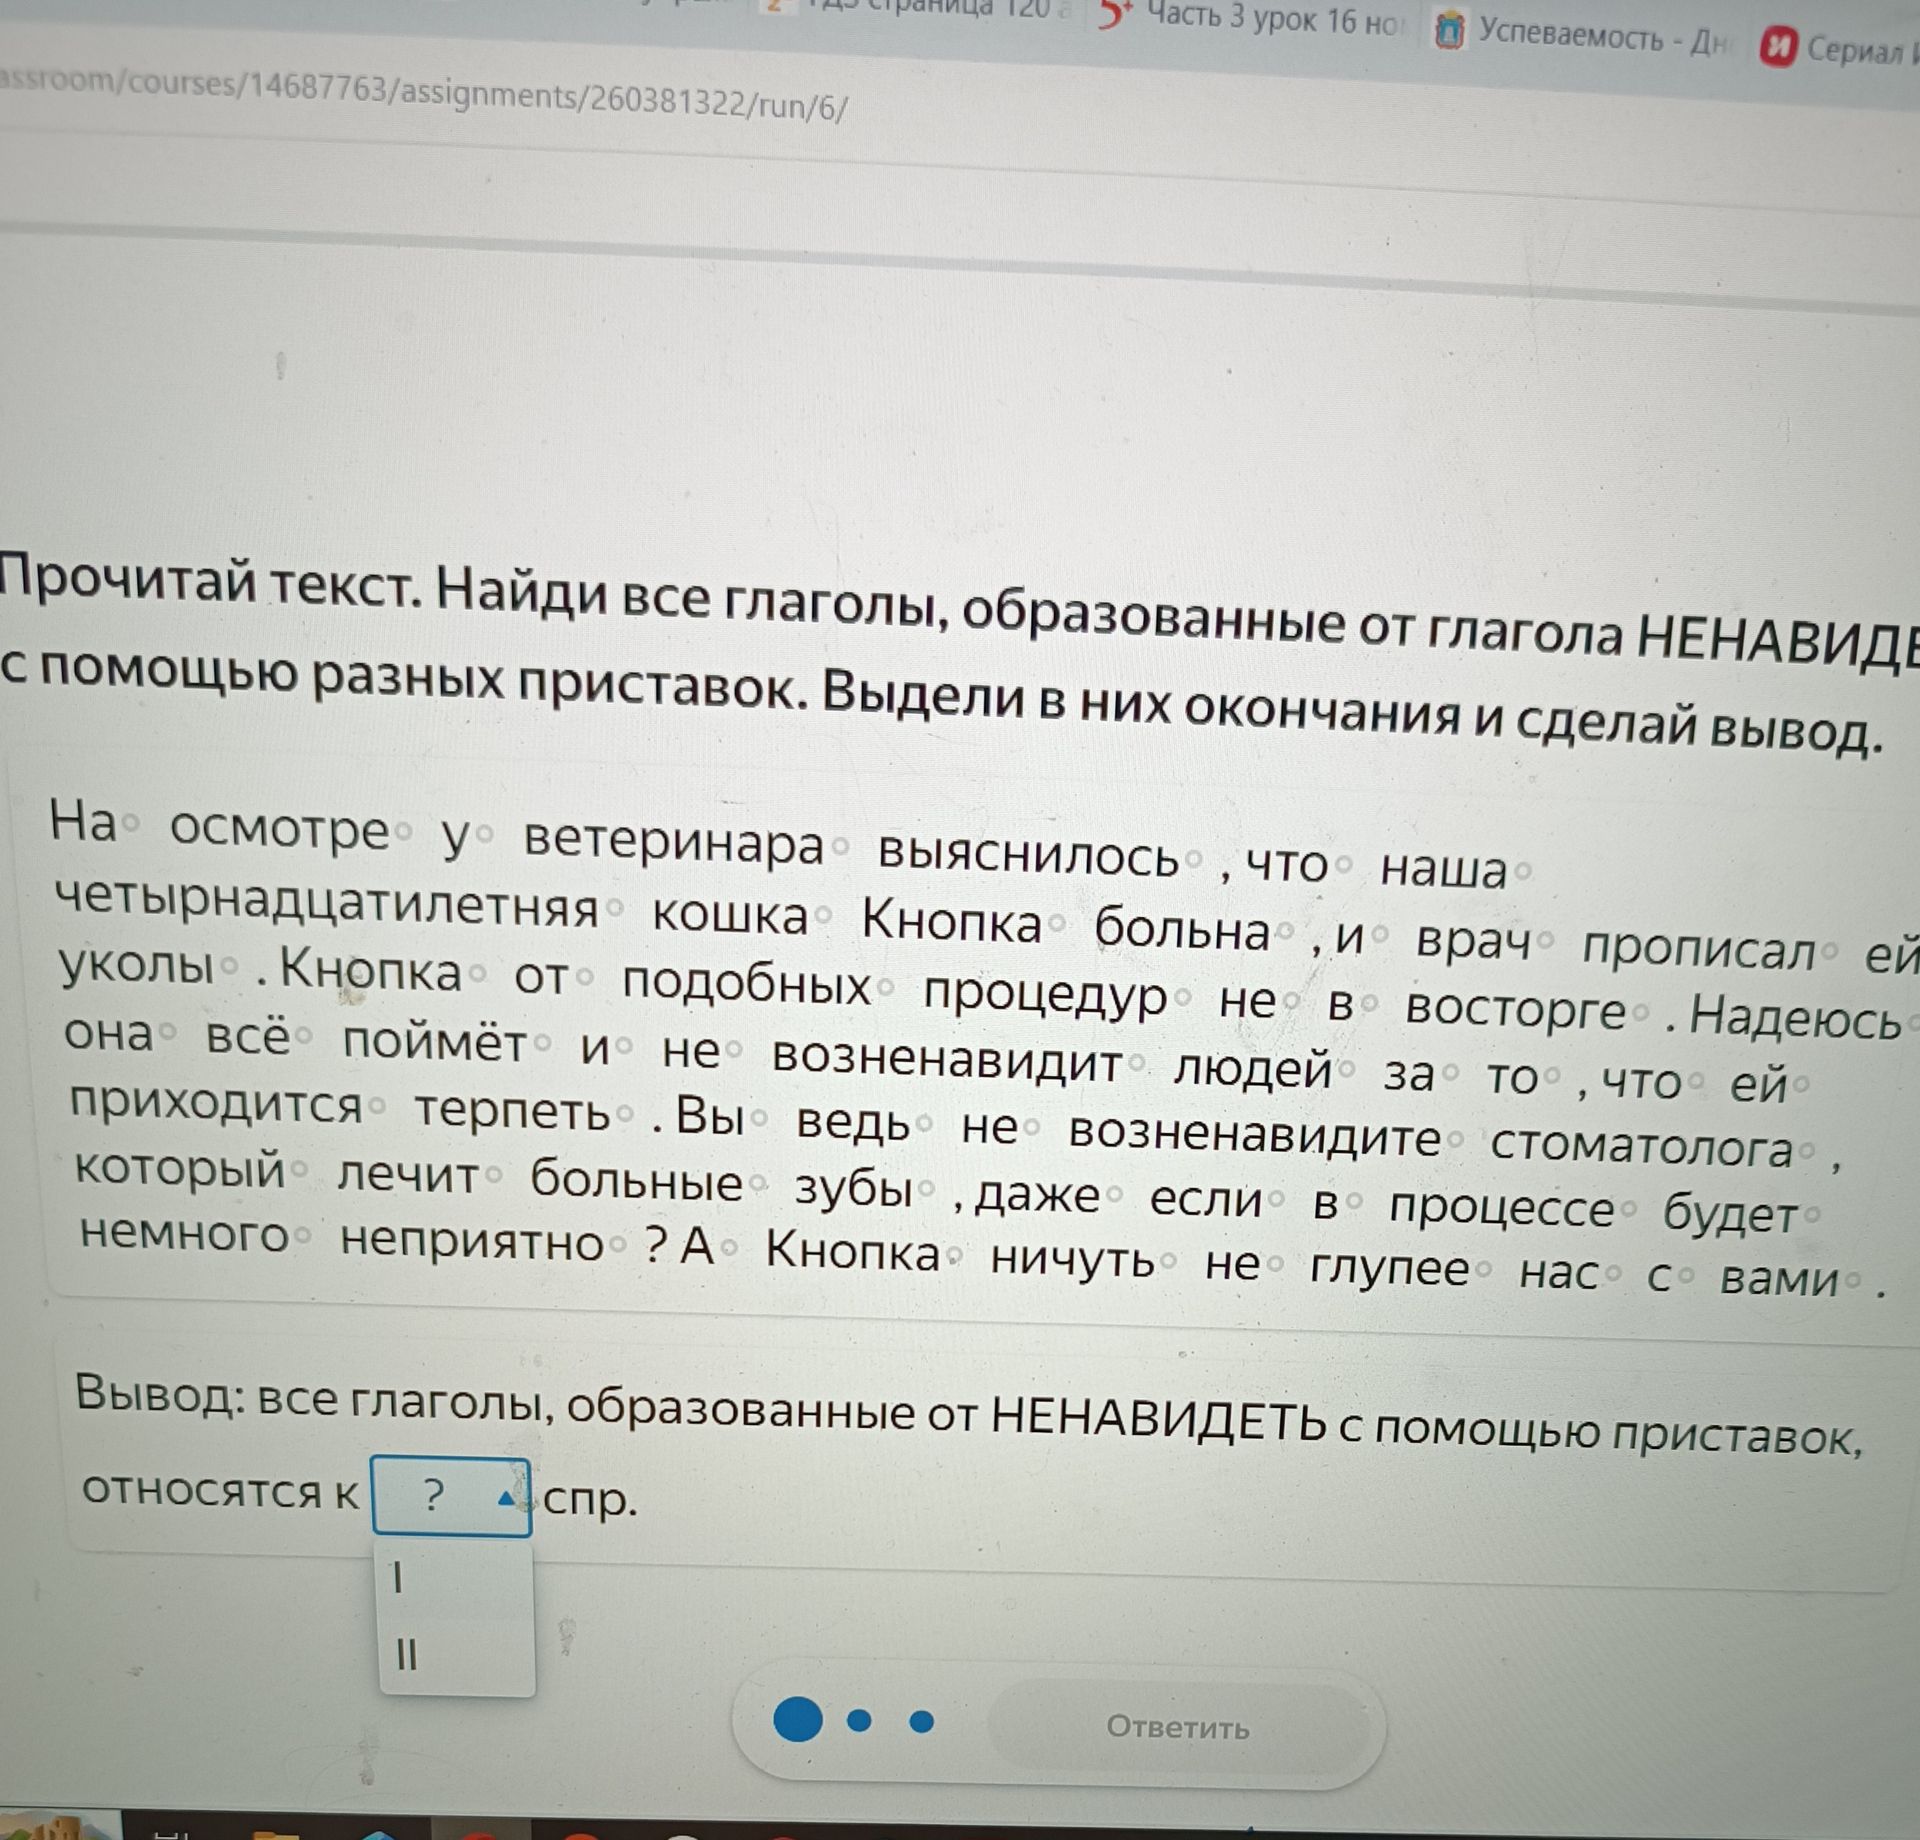Select the word 'терпеть' in text
The width and height of the screenshot is (1920, 1840).
512,1111
